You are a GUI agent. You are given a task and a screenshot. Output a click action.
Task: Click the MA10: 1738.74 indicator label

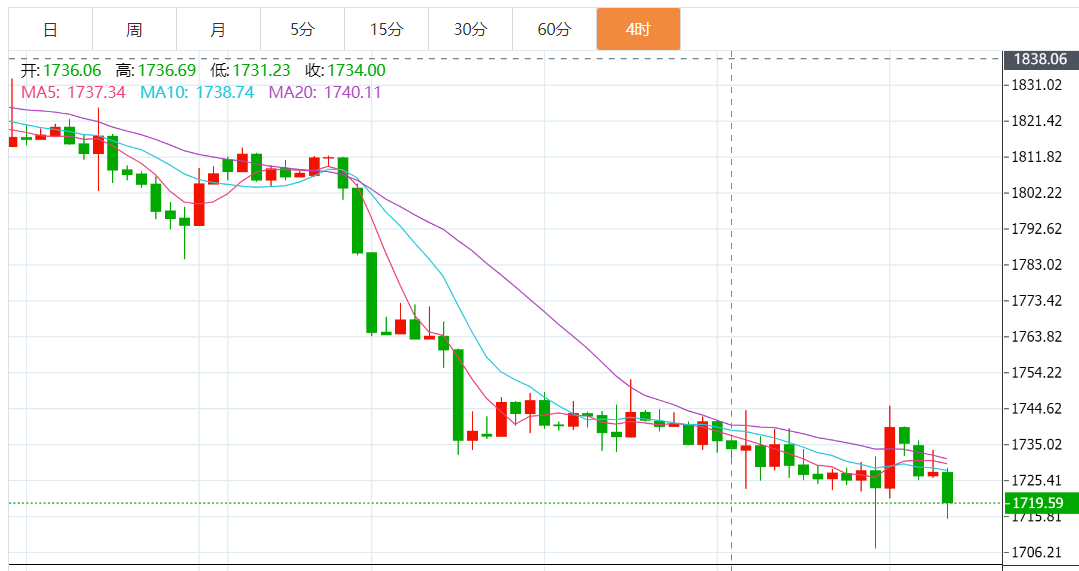[x=197, y=92]
